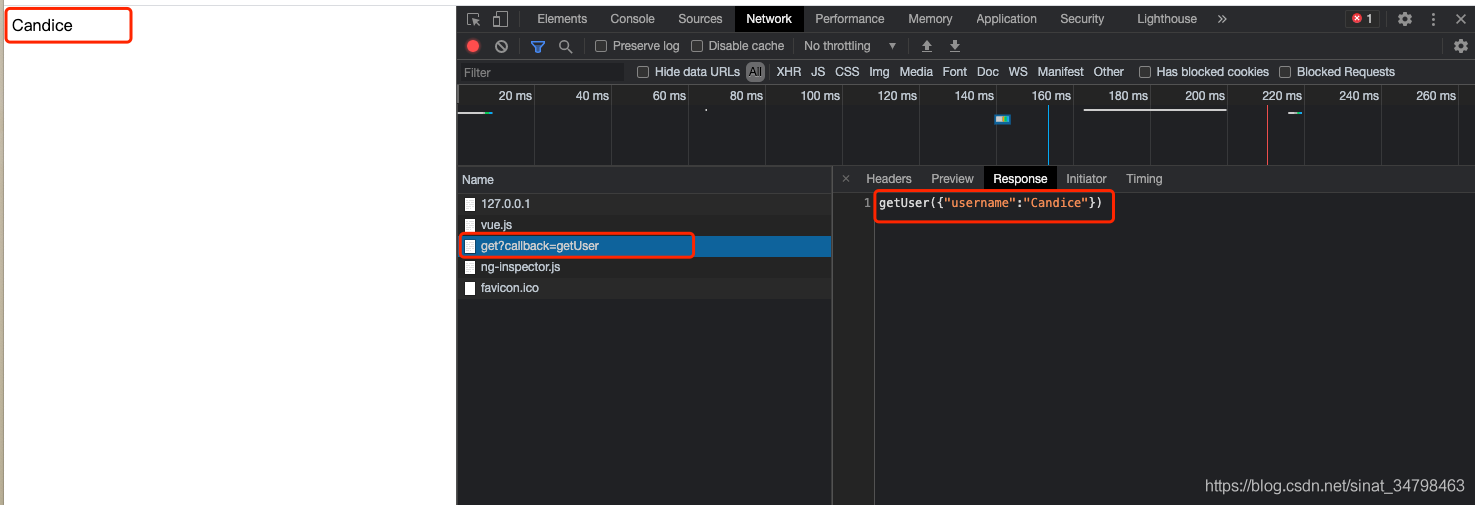Open the Security tab

pyautogui.click(x=1082, y=19)
